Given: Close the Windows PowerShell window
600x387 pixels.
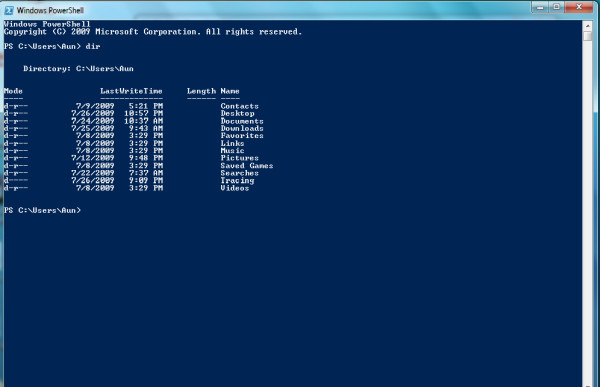Looking at the screenshot, I should pos(579,7).
